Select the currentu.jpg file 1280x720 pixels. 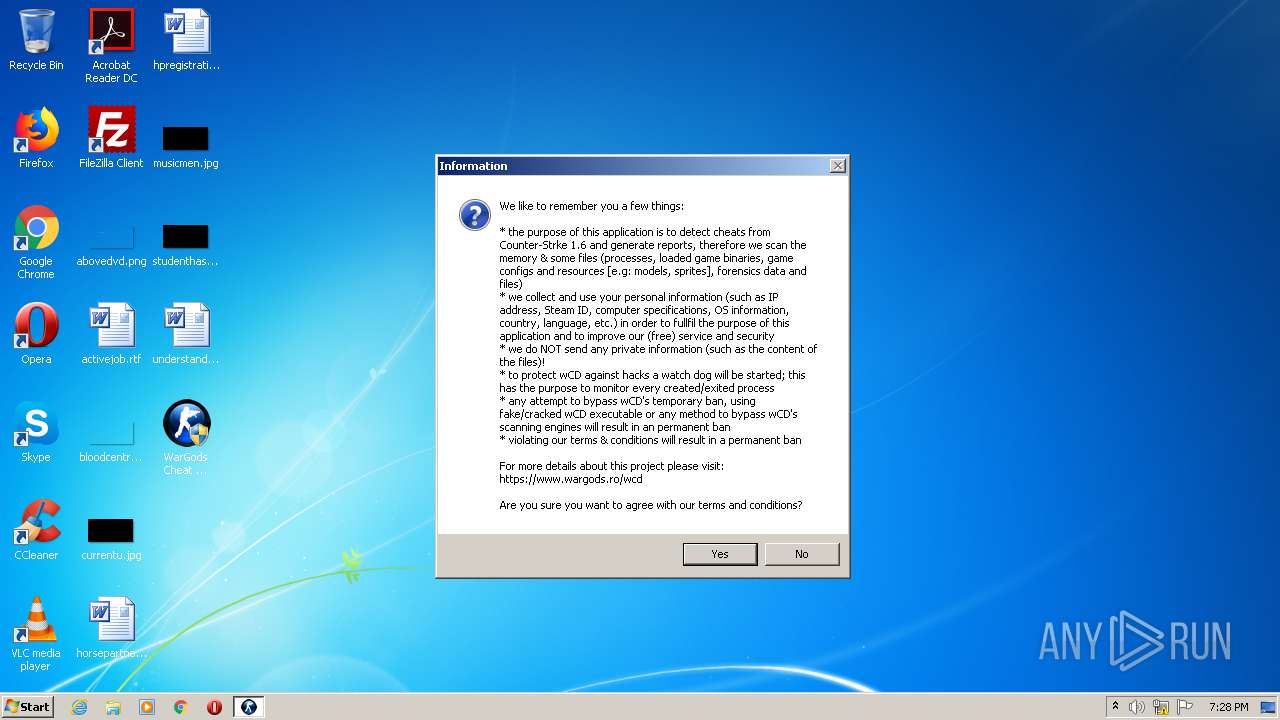click(111, 539)
